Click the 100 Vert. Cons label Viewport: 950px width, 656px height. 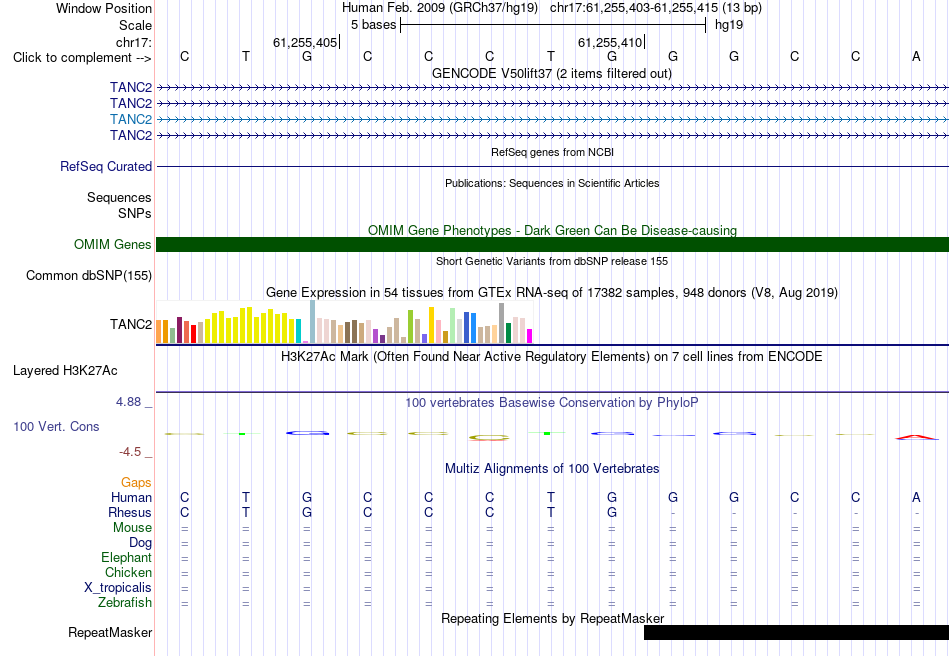56,426
